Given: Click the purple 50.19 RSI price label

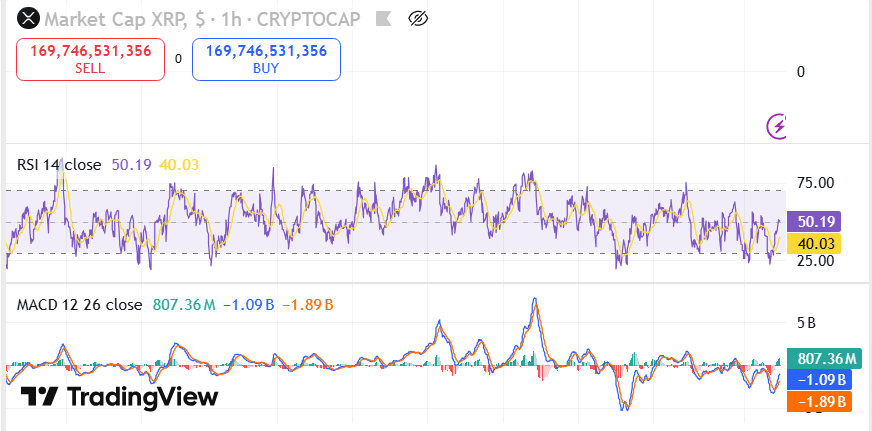Looking at the screenshot, I should 814,222.
